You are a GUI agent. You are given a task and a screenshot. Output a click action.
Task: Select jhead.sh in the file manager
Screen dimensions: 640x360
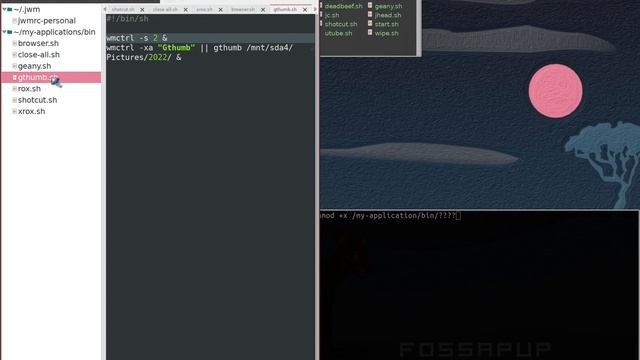click(x=388, y=15)
